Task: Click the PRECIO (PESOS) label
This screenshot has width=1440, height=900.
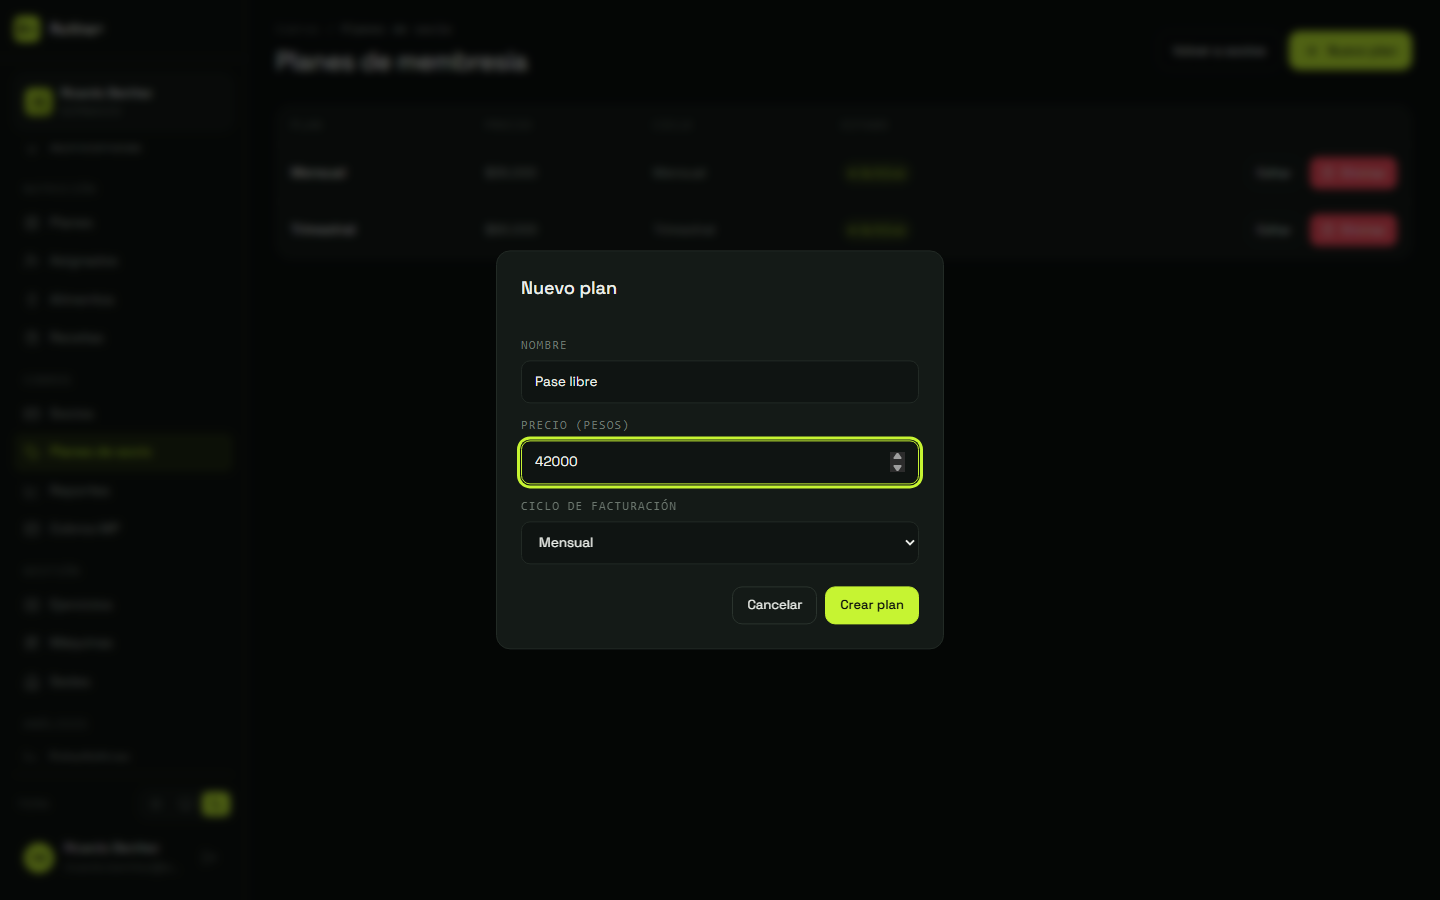Action: 575,425
